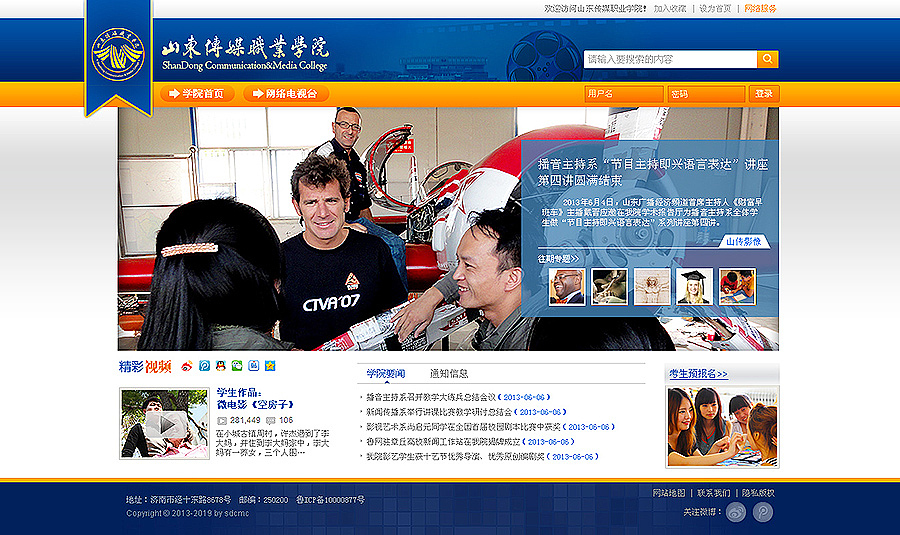Open 联系我们 footer link
The image size is (900, 535).
point(713,493)
